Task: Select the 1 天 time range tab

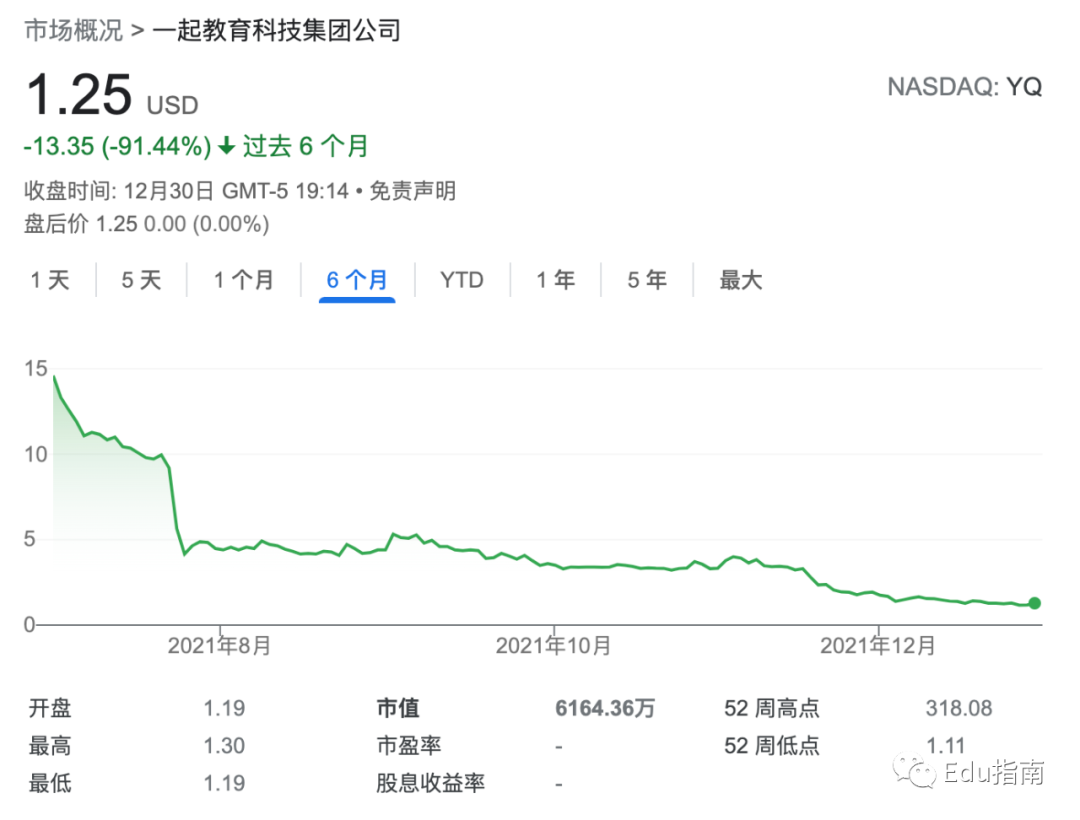Action: tap(50, 280)
